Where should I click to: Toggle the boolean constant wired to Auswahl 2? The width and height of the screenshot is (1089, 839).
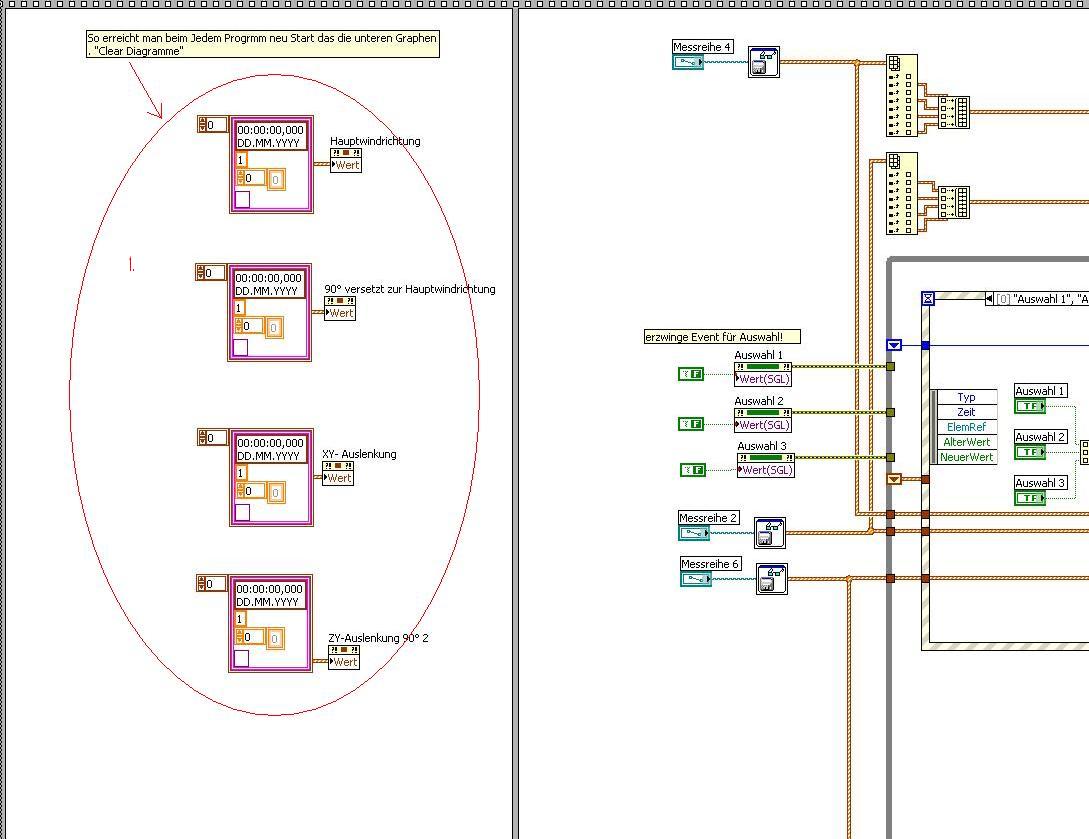pyautogui.click(x=691, y=424)
